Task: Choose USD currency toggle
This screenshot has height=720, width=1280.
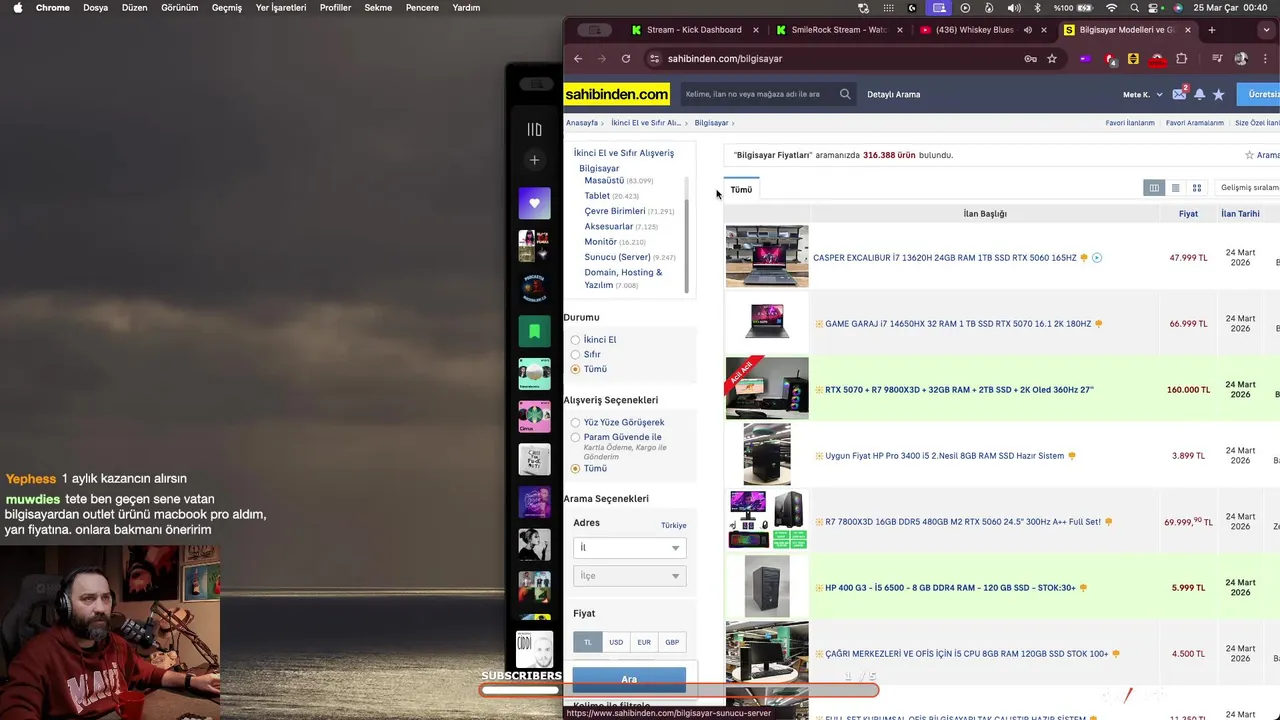Action: (x=616, y=642)
